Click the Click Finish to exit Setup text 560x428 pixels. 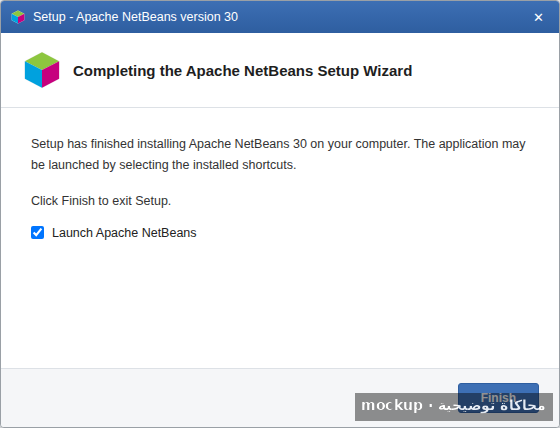[101, 201]
